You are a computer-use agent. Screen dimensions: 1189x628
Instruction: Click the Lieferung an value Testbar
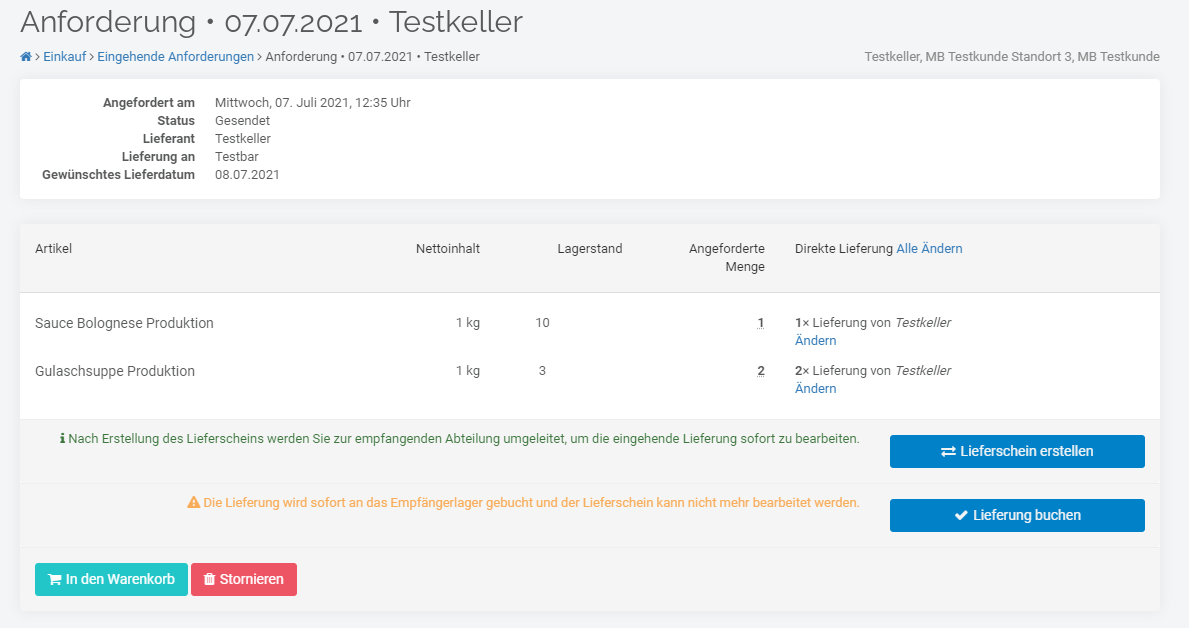click(237, 156)
